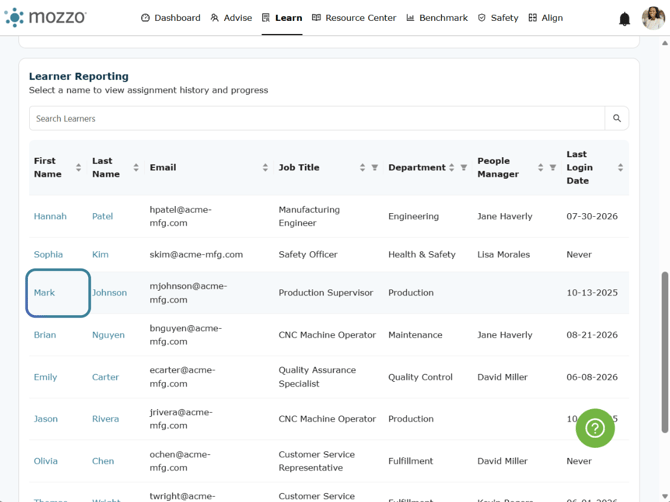The width and height of the screenshot is (670, 502).
Task: Click the scrollbar down arrow
Action: click(665, 497)
